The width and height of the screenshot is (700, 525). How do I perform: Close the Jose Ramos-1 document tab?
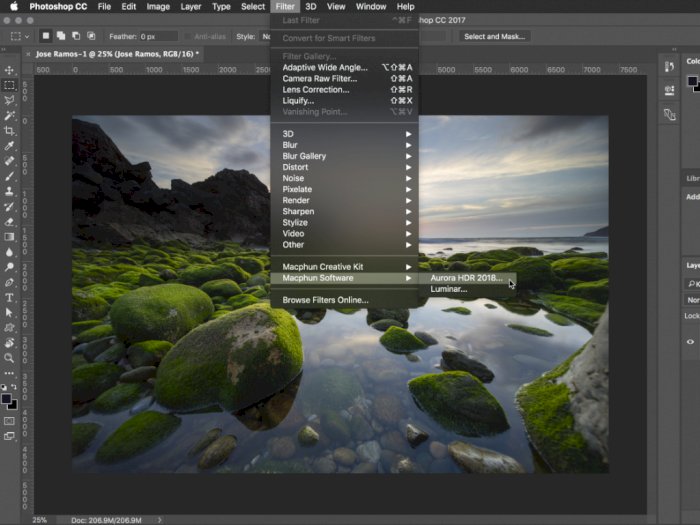tap(29, 54)
